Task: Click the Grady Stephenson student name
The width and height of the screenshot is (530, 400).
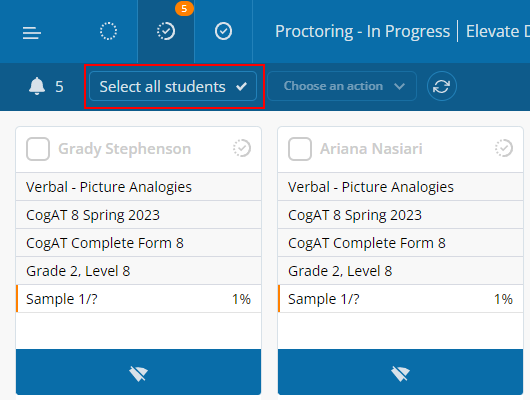Action: (125, 149)
